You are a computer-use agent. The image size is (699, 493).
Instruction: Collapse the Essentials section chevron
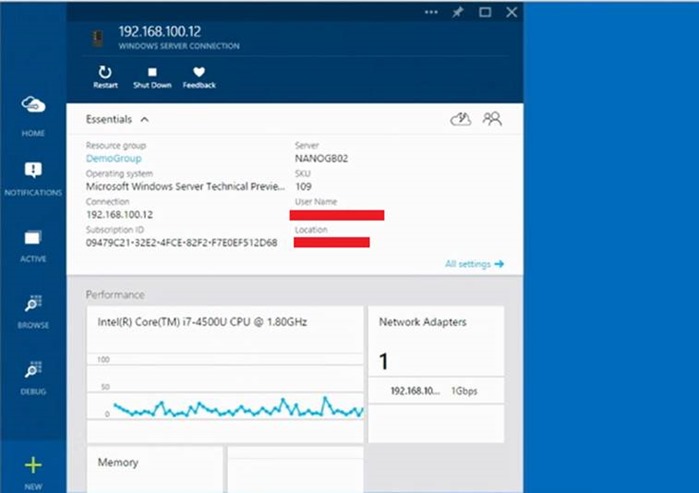click(144, 119)
